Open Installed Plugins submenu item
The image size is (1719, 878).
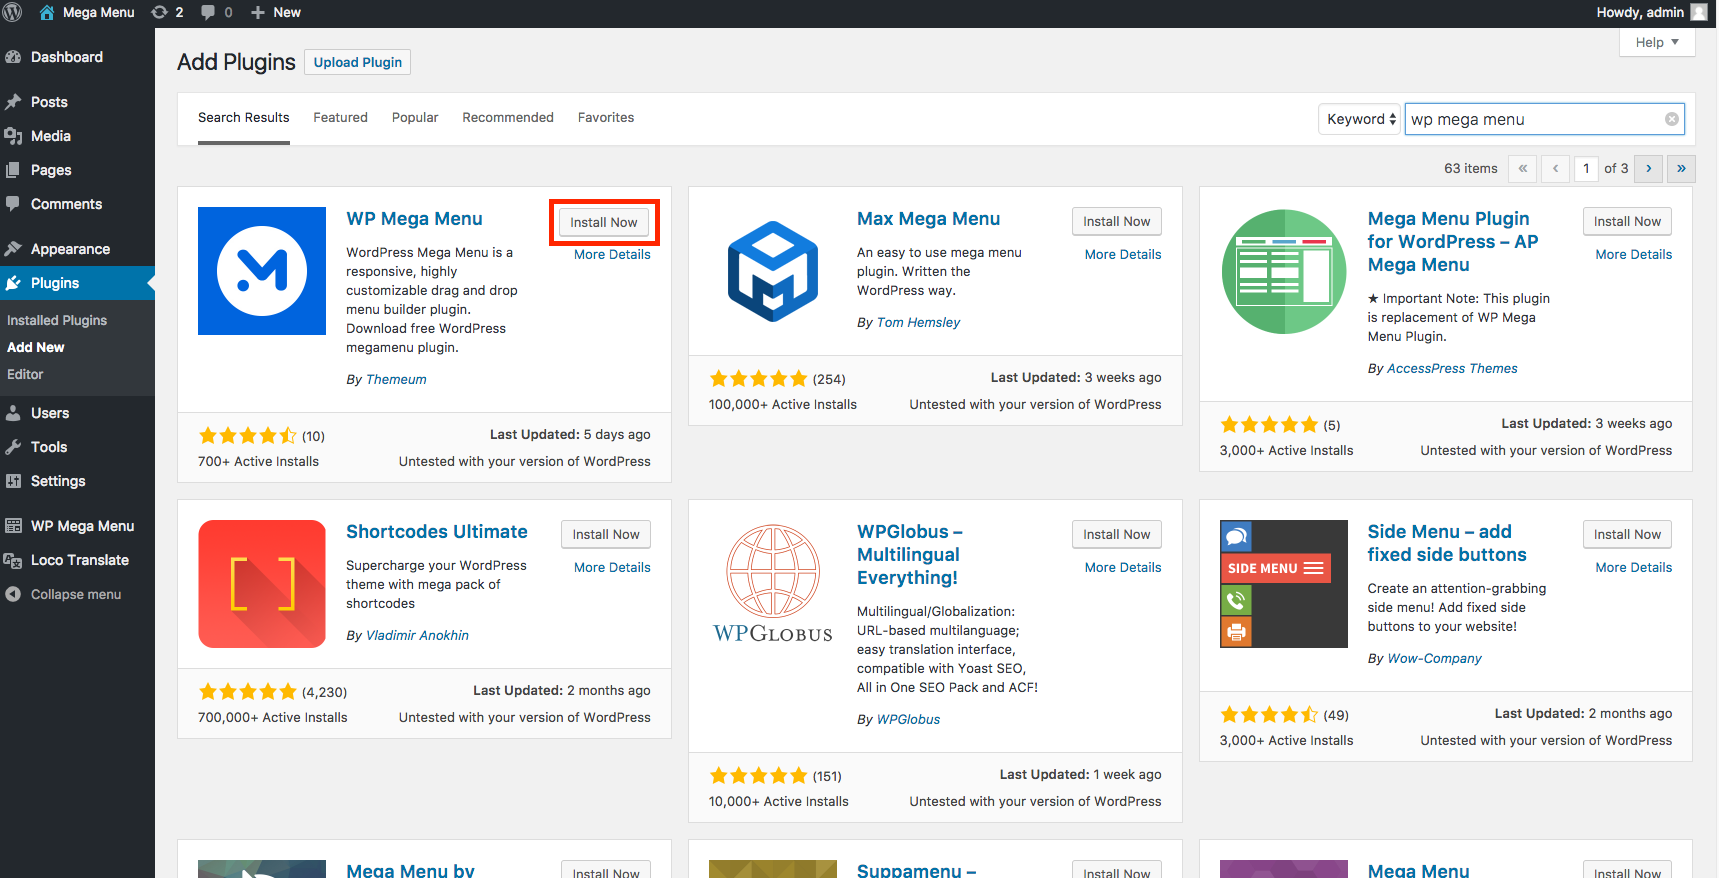[57, 320]
